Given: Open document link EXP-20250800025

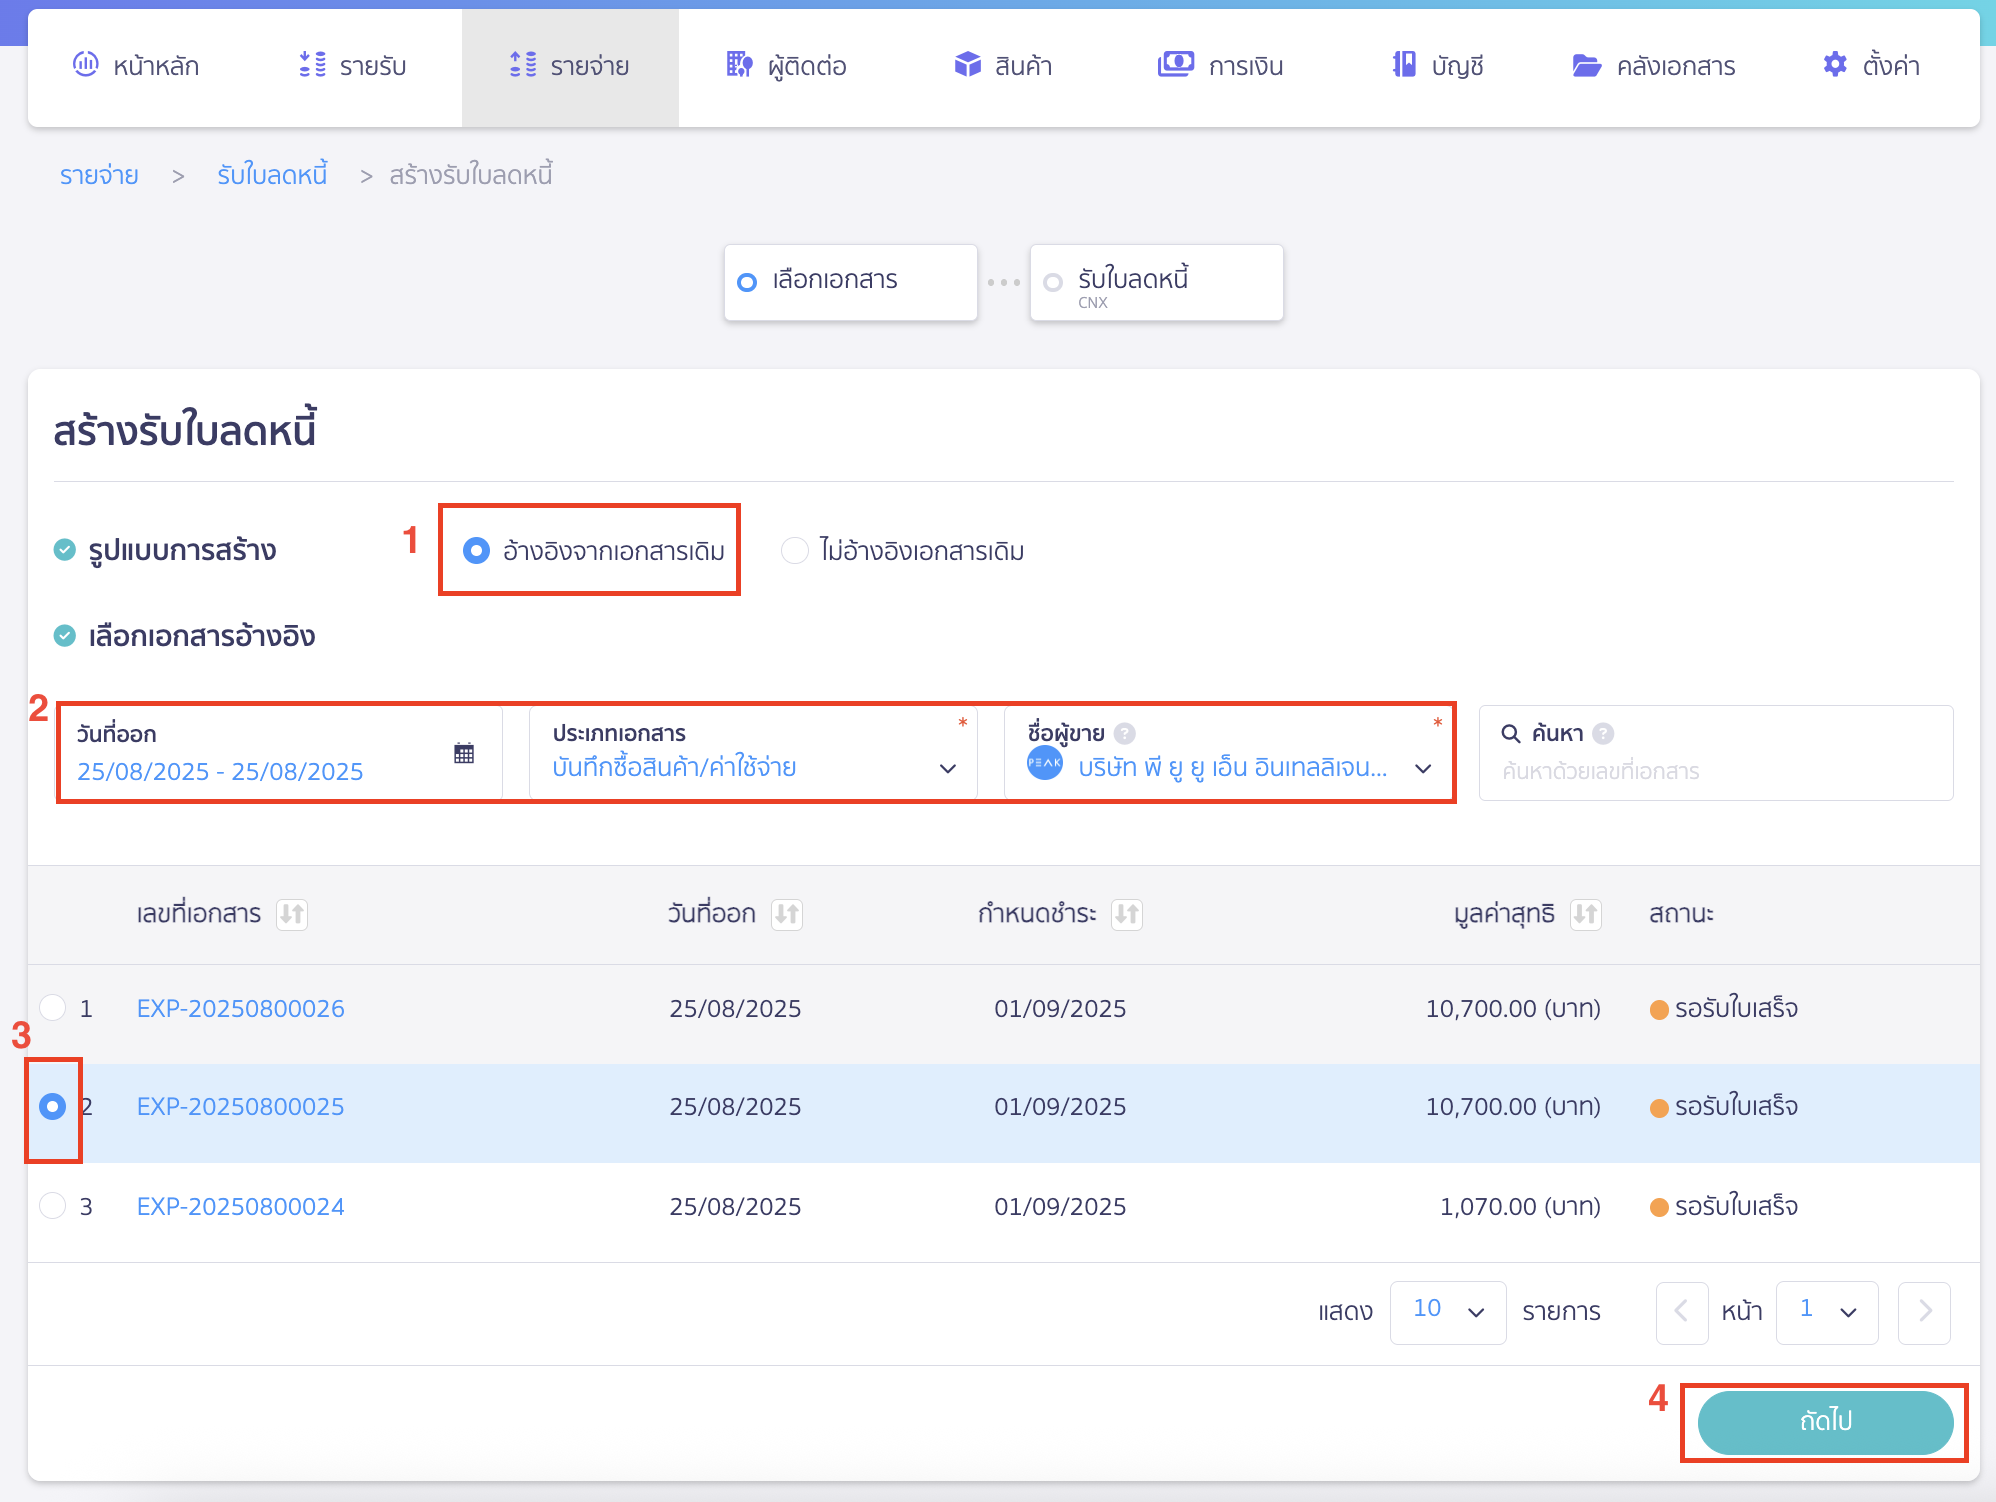Looking at the screenshot, I should click(x=240, y=1107).
